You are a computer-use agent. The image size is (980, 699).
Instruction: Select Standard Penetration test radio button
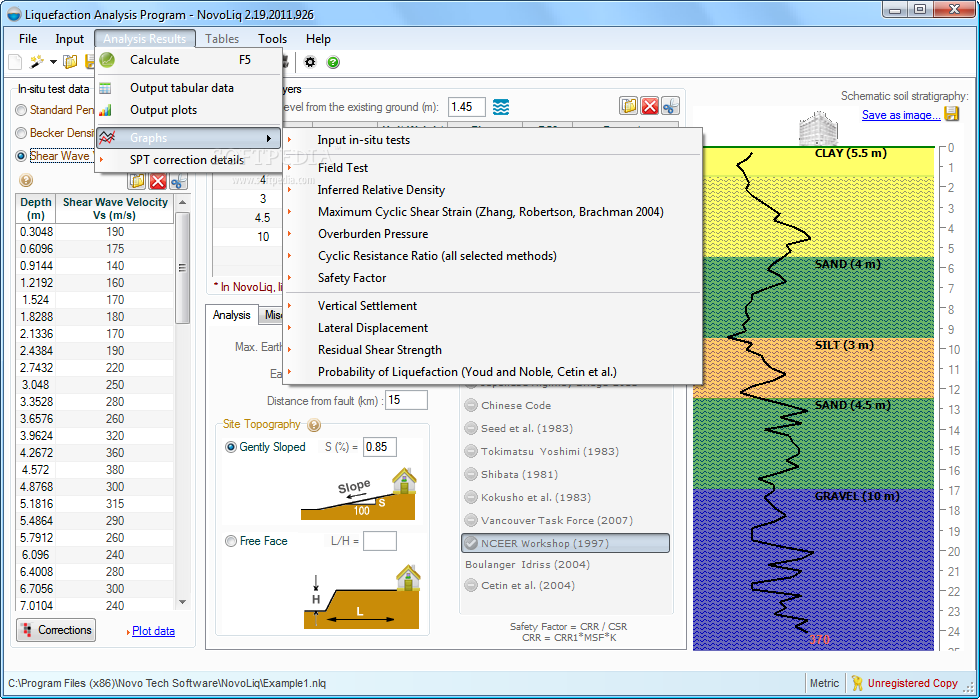click(x=21, y=110)
